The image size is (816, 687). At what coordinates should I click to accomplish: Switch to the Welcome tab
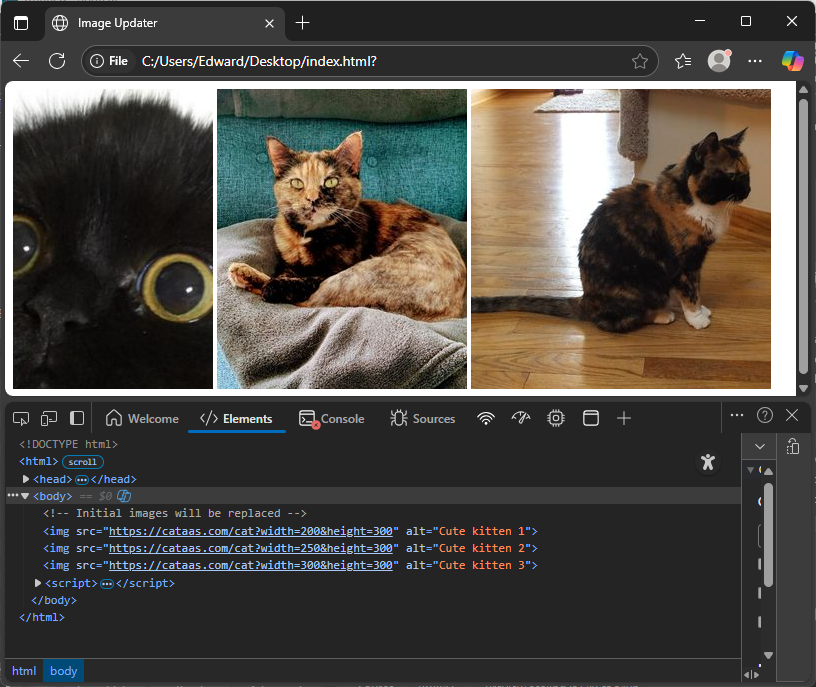(142, 418)
